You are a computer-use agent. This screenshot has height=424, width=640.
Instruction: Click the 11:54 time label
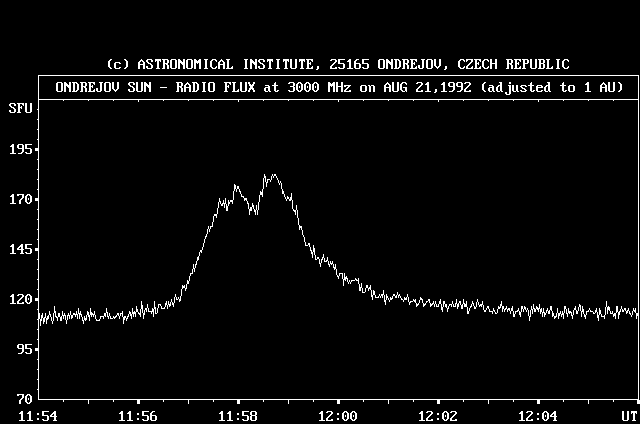click(38, 414)
